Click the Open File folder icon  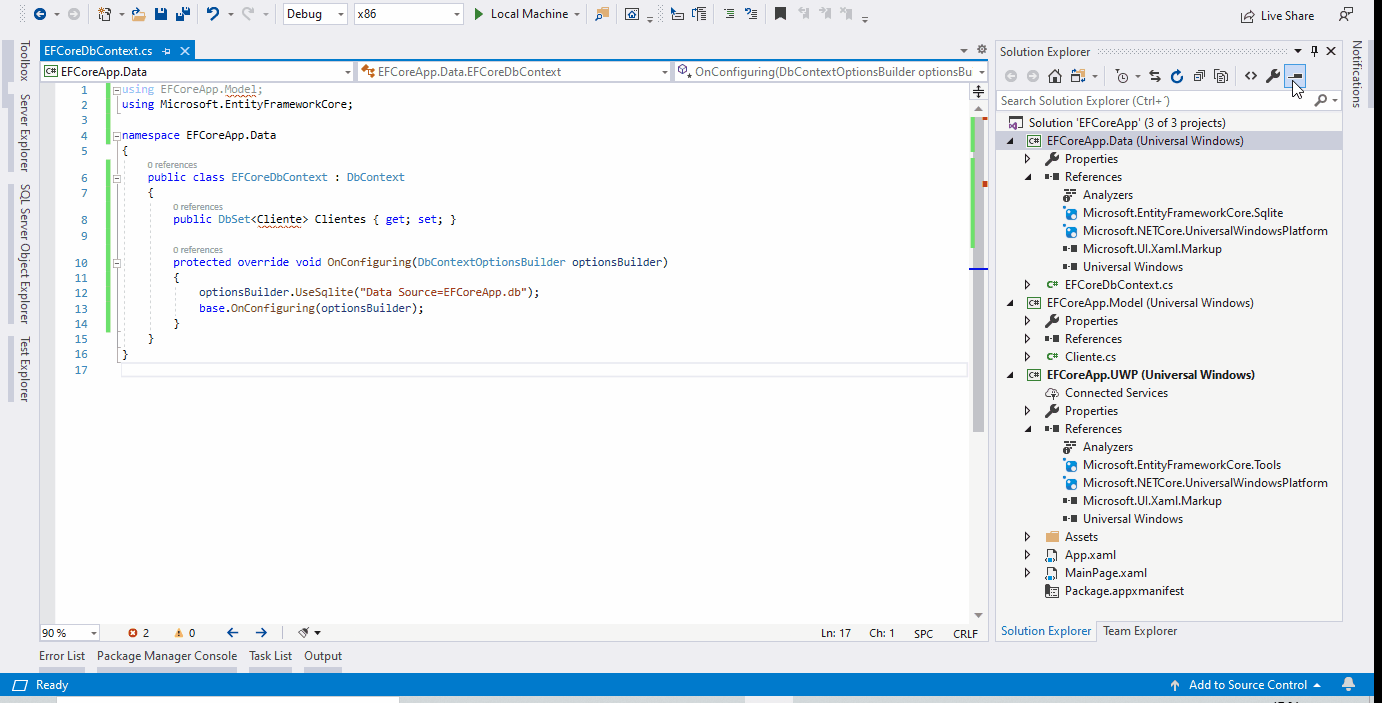[x=138, y=14]
